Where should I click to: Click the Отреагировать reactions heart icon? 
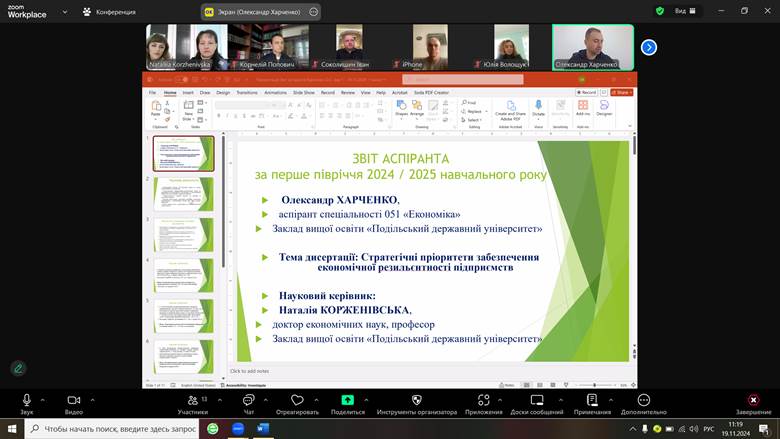point(297,401)
